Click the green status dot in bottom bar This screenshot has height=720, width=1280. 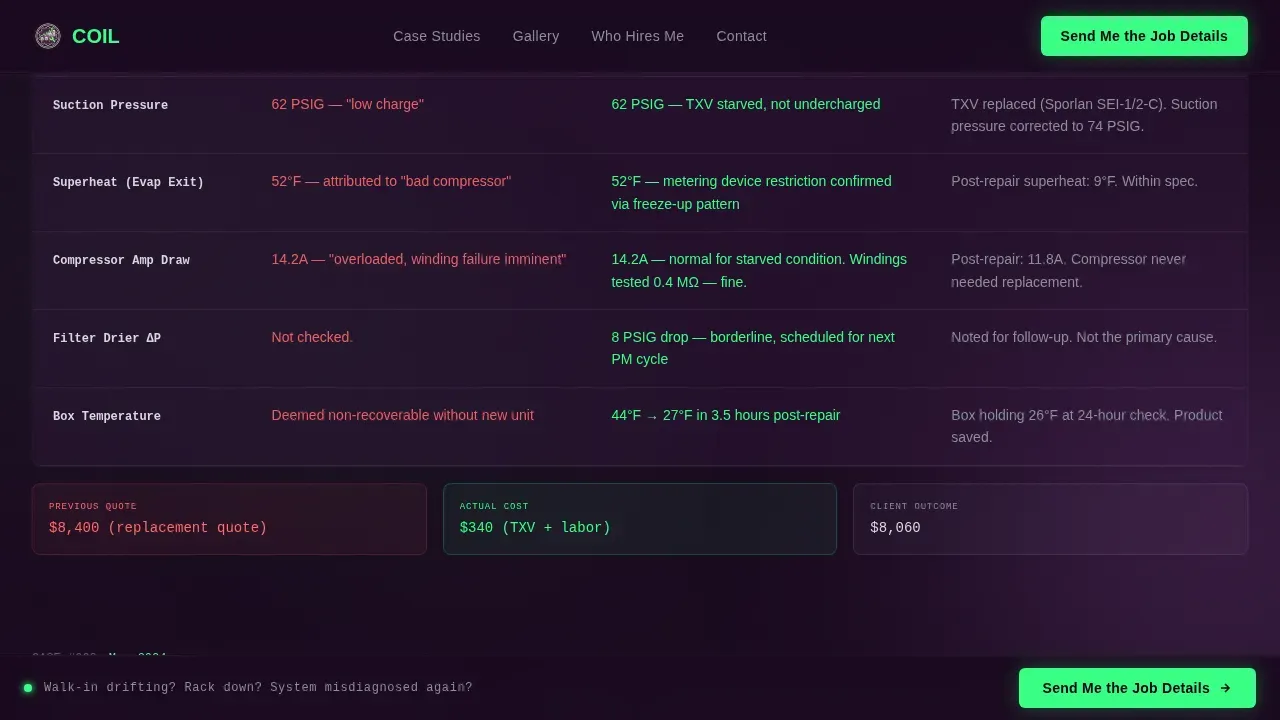point(28,688)
